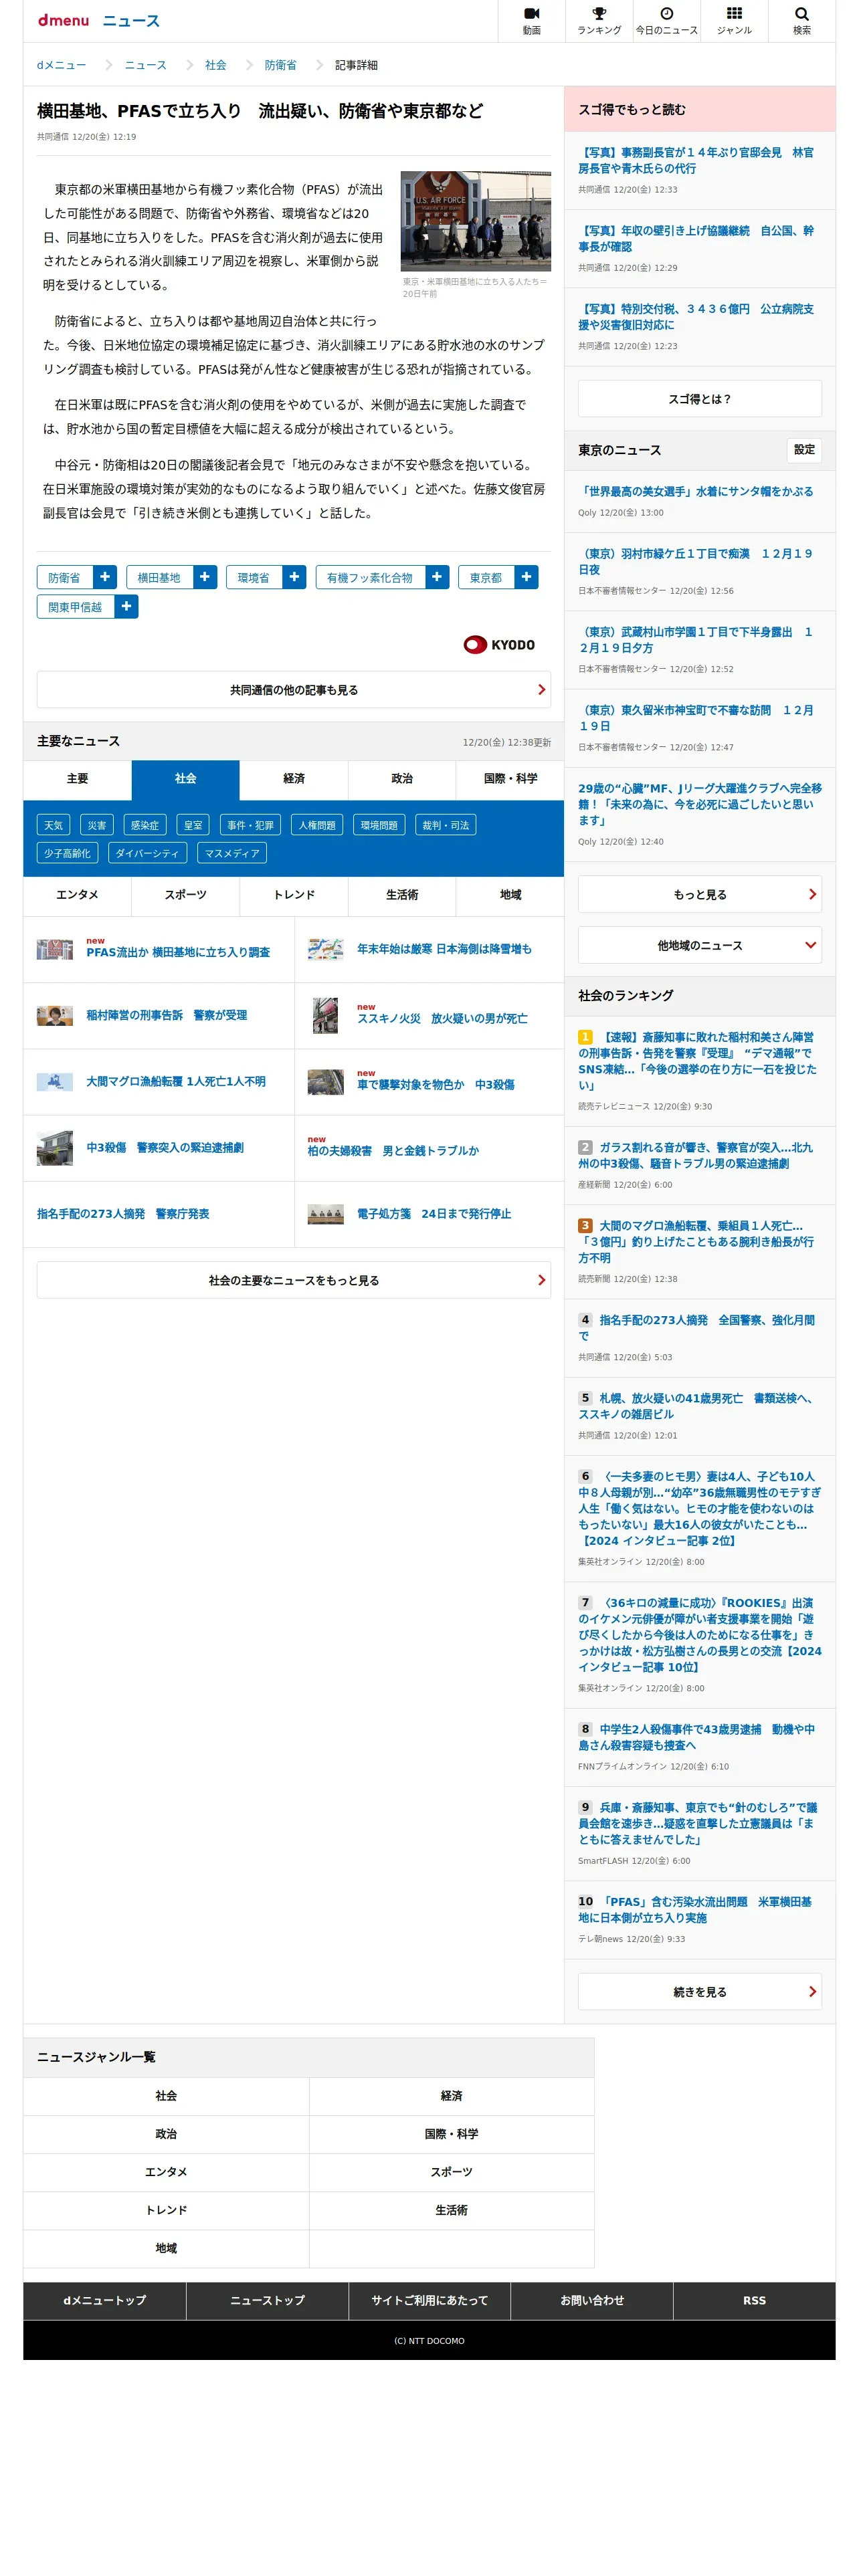
Task: Open headline 電子処方箋 24日まで発行停止
Action: [x=434, y=1214]
